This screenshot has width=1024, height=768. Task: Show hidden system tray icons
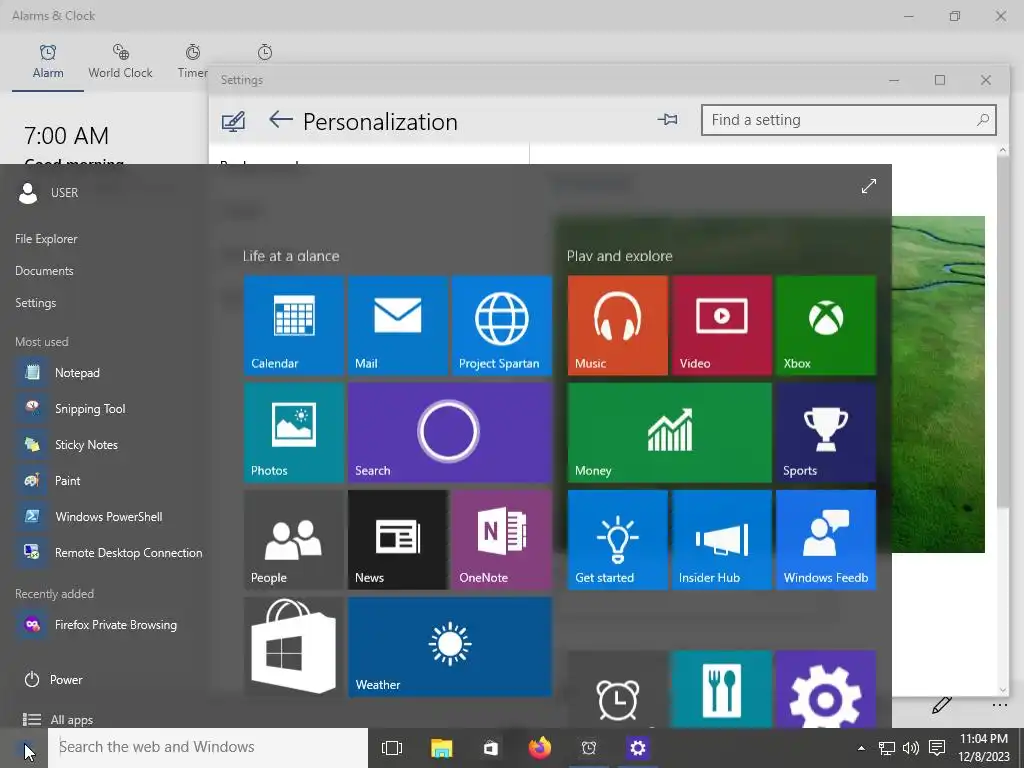[x=861, y=748]
